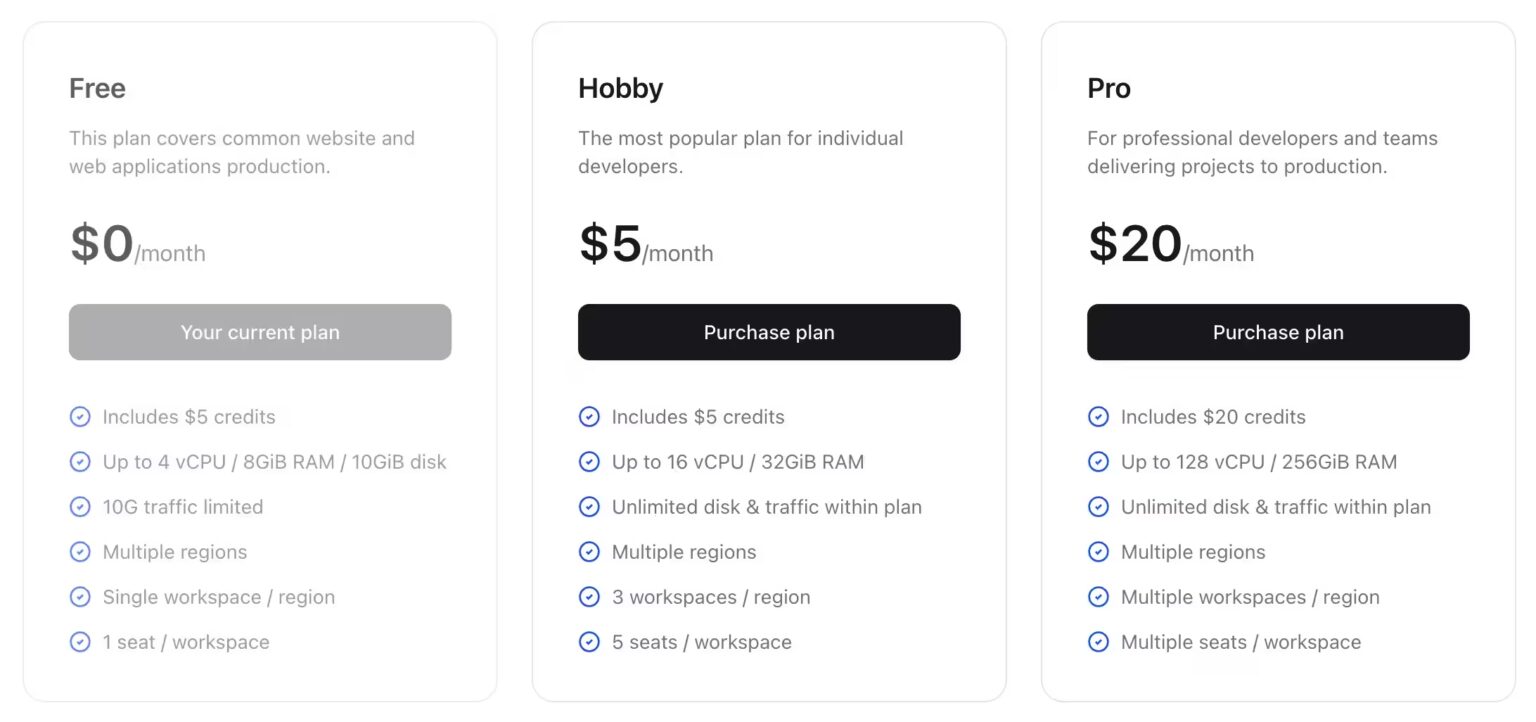Click the $5/month price on Hobby
Screen dimensions: 1536x722
[x=645, y=245]
